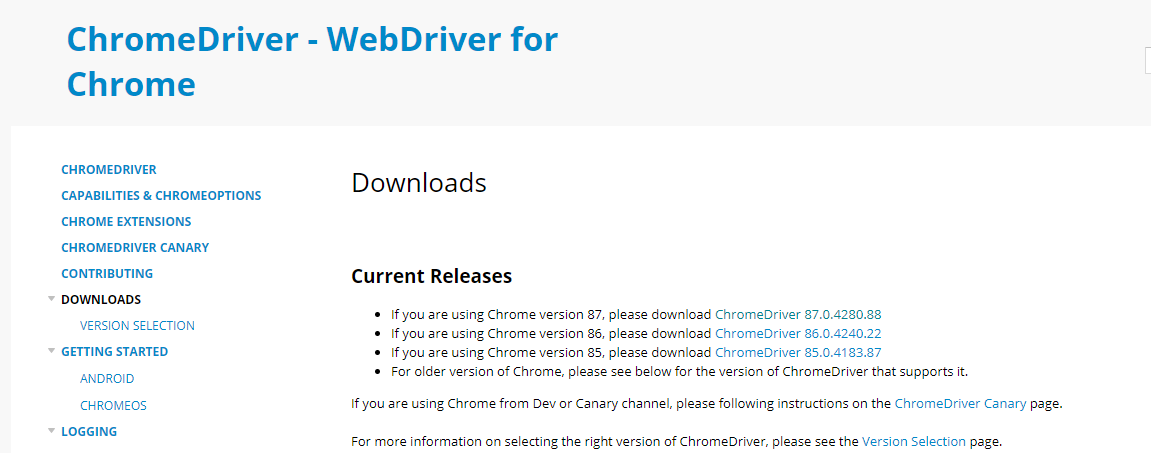Open ChromeDriver Canary in the sidebar
Screen dimensions: 1151x453
coord(135,247)
